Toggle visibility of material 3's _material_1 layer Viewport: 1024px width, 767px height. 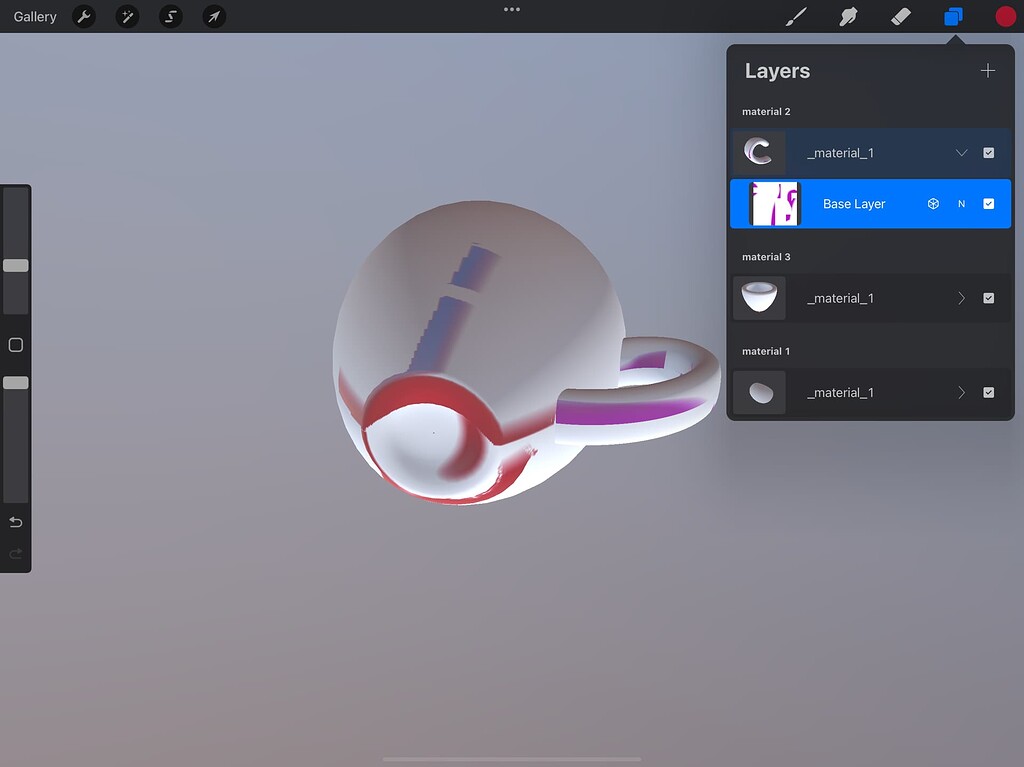pos(989,298)
